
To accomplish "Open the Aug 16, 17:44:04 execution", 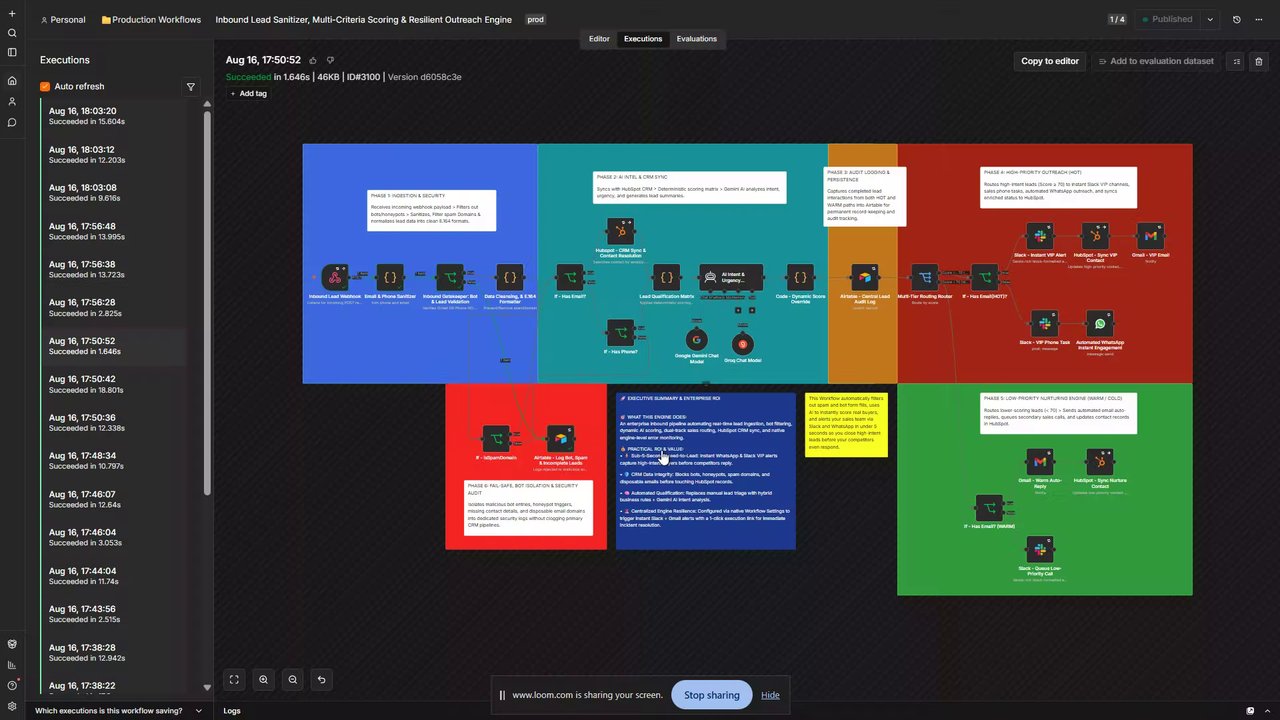I will coord(115,576).
